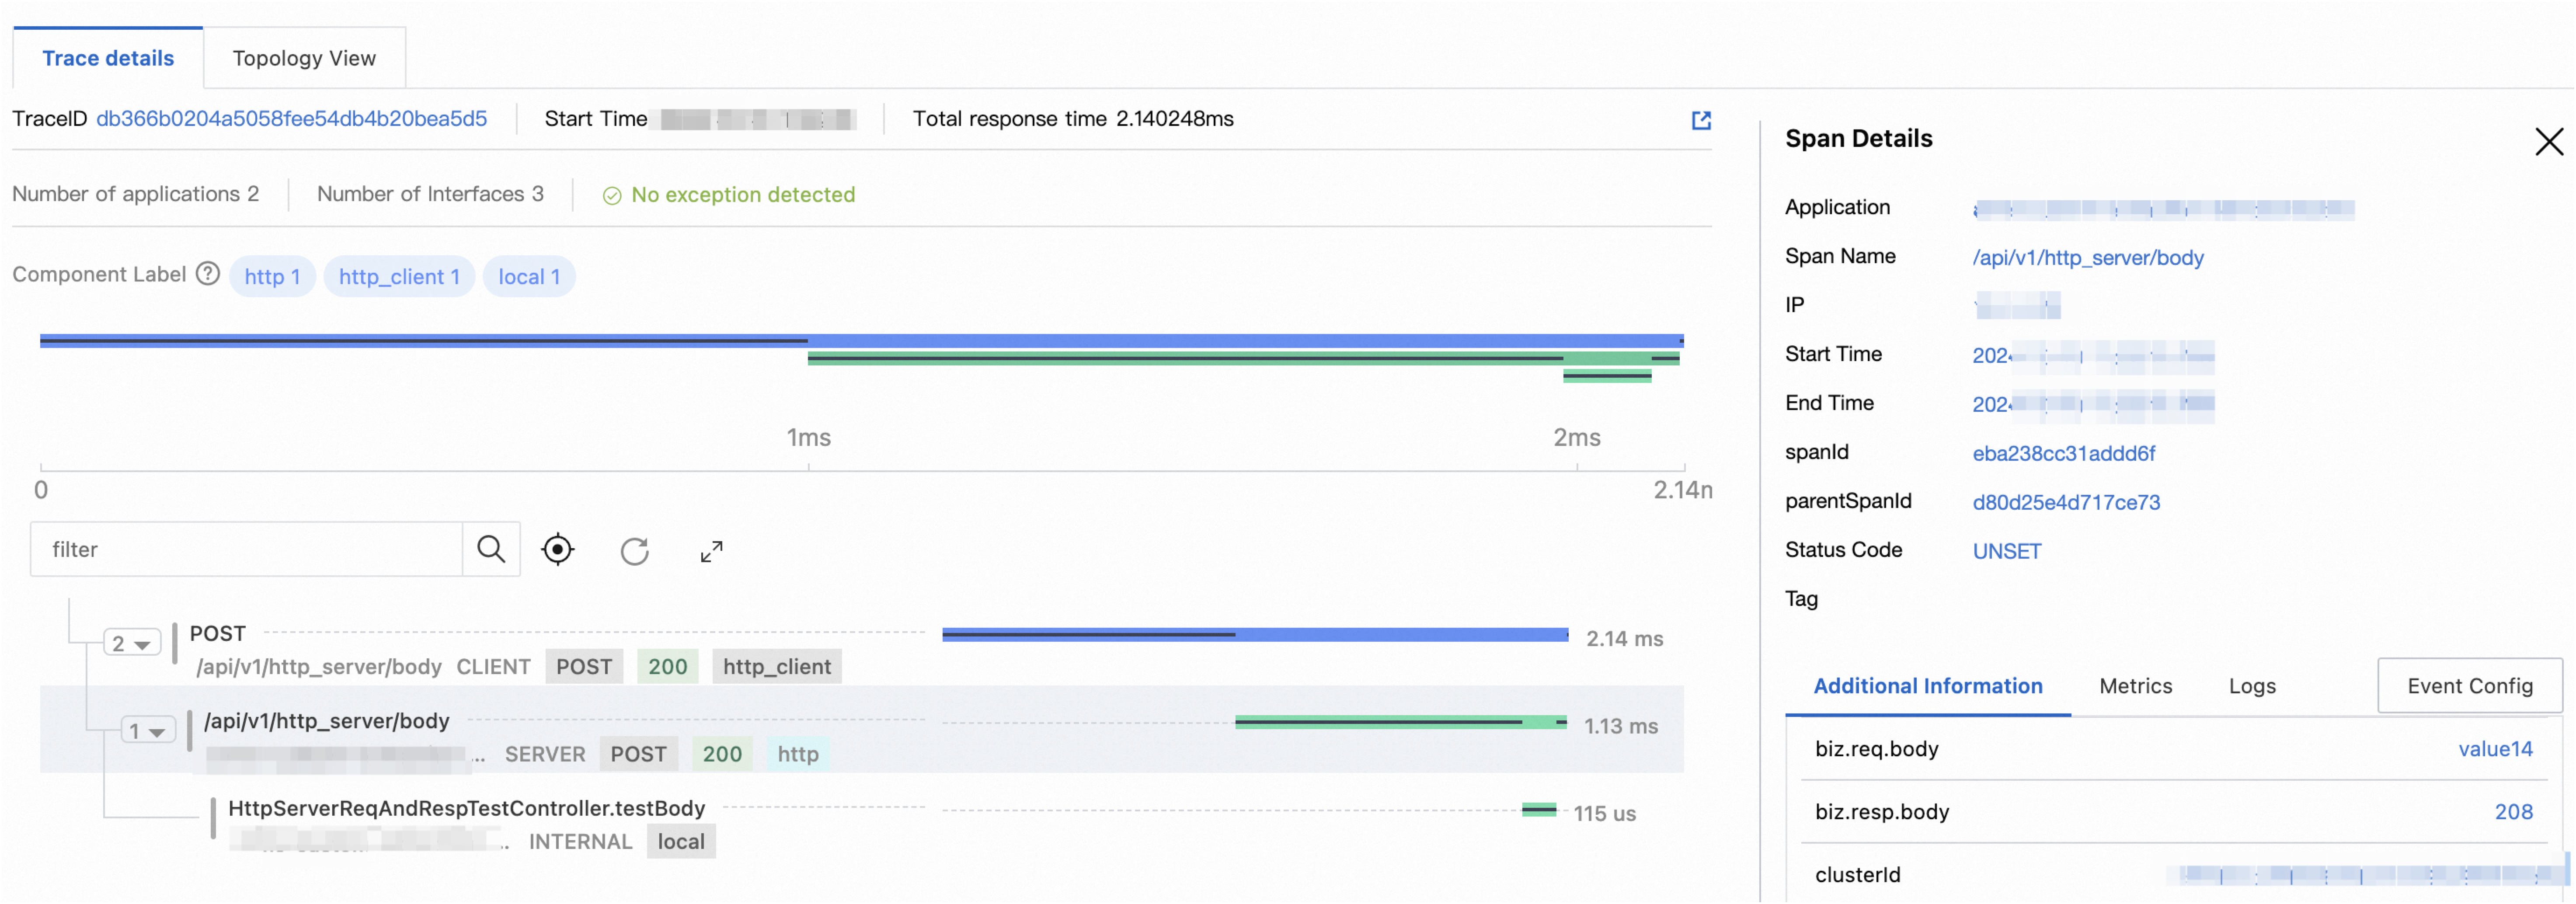Click the TraceID link db366b02...
The height and width of the screenshot is (904, 2576).
pos(291,119)
